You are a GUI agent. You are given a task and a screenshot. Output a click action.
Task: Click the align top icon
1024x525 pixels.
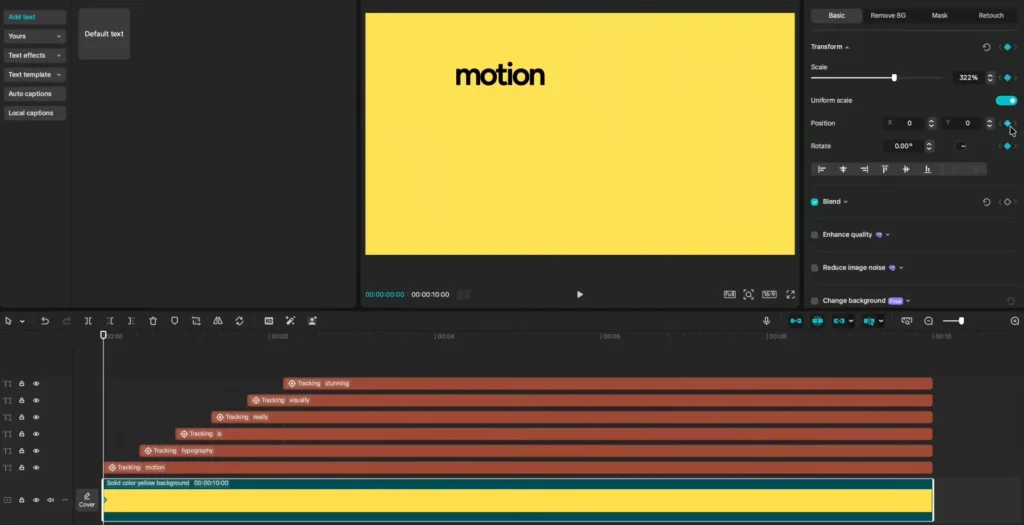click(885, 169)
